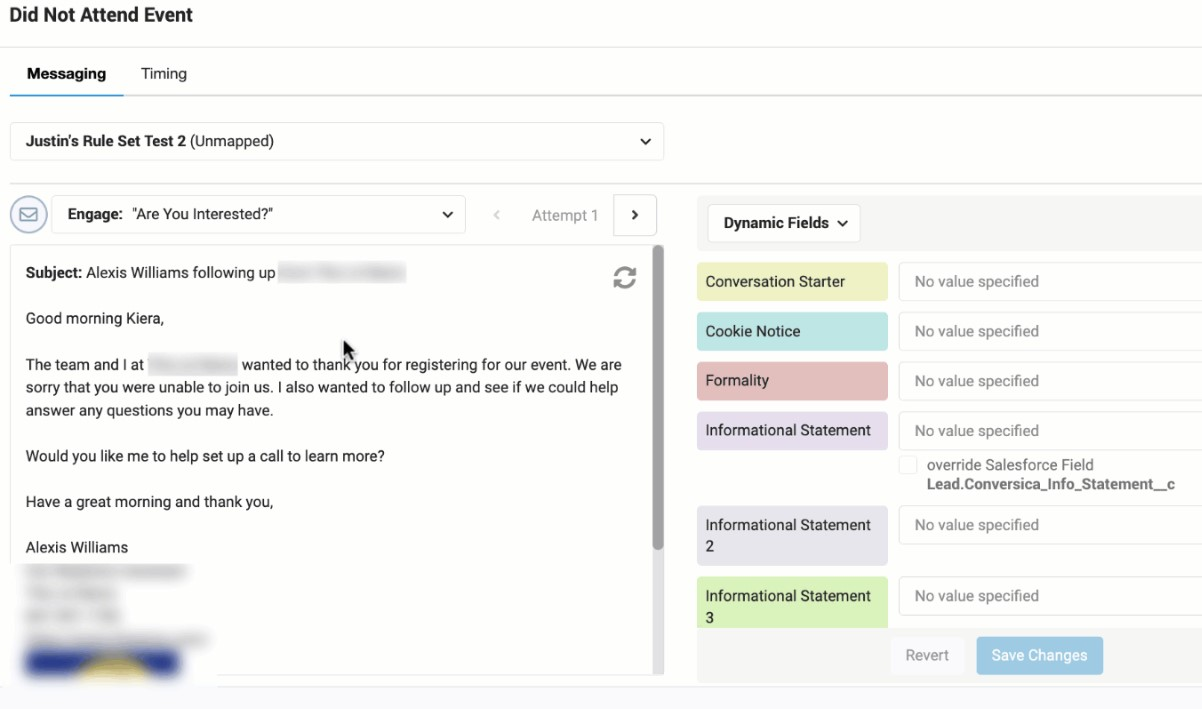Select the yellow Conversation Starter label
Screen dimensions: 1202x709
[x=792, y=282]
